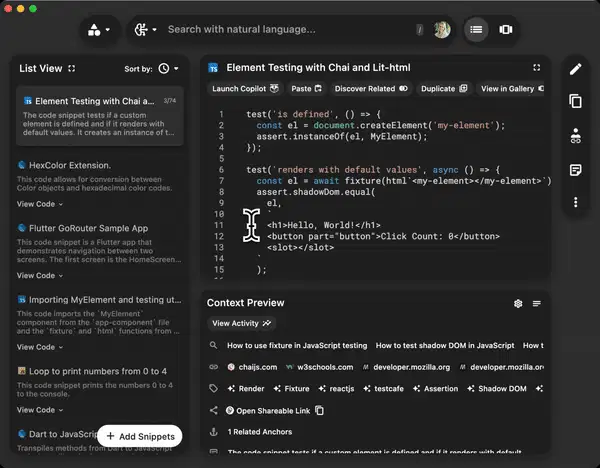Click the person link icon in right sidebar
The image size is (600, 468).
pos(576,136)
